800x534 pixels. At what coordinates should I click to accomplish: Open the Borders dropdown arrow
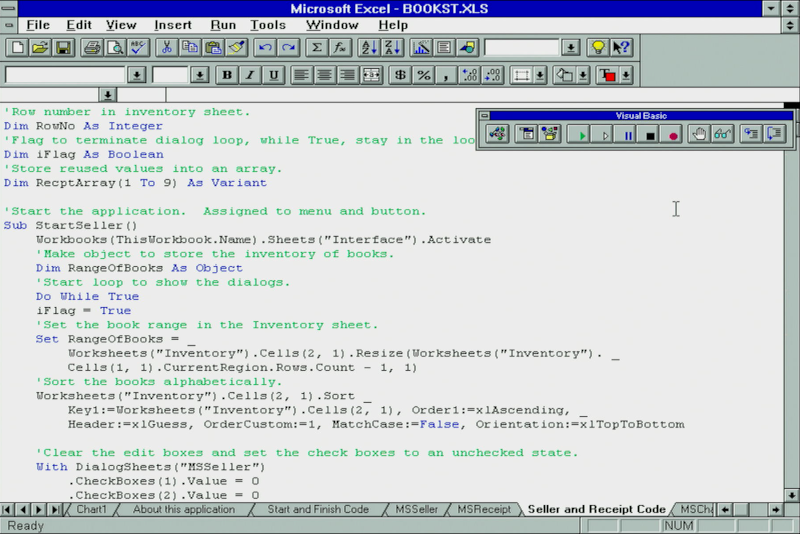(x=540, y=75)
